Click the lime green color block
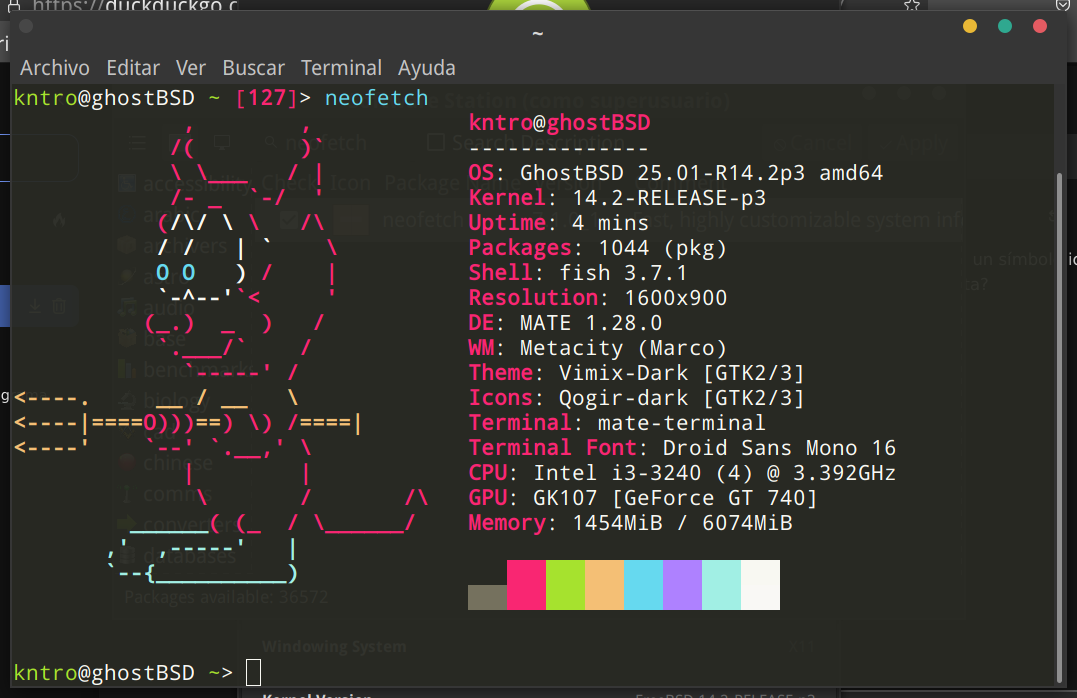The height and width of the screenshot is (698, 1077). tap(565, 585)
